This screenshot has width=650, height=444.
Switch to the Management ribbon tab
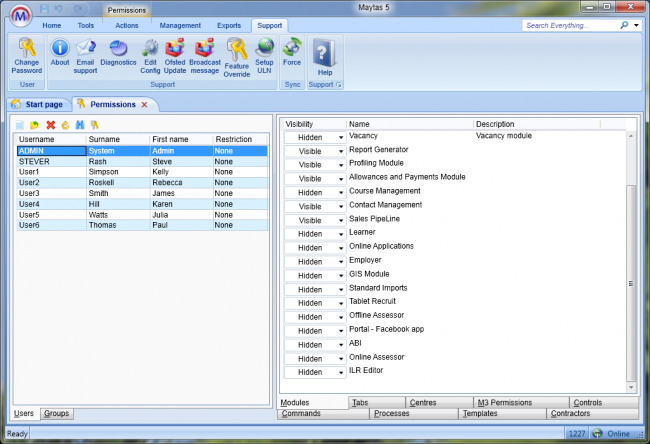click(179, 24)
